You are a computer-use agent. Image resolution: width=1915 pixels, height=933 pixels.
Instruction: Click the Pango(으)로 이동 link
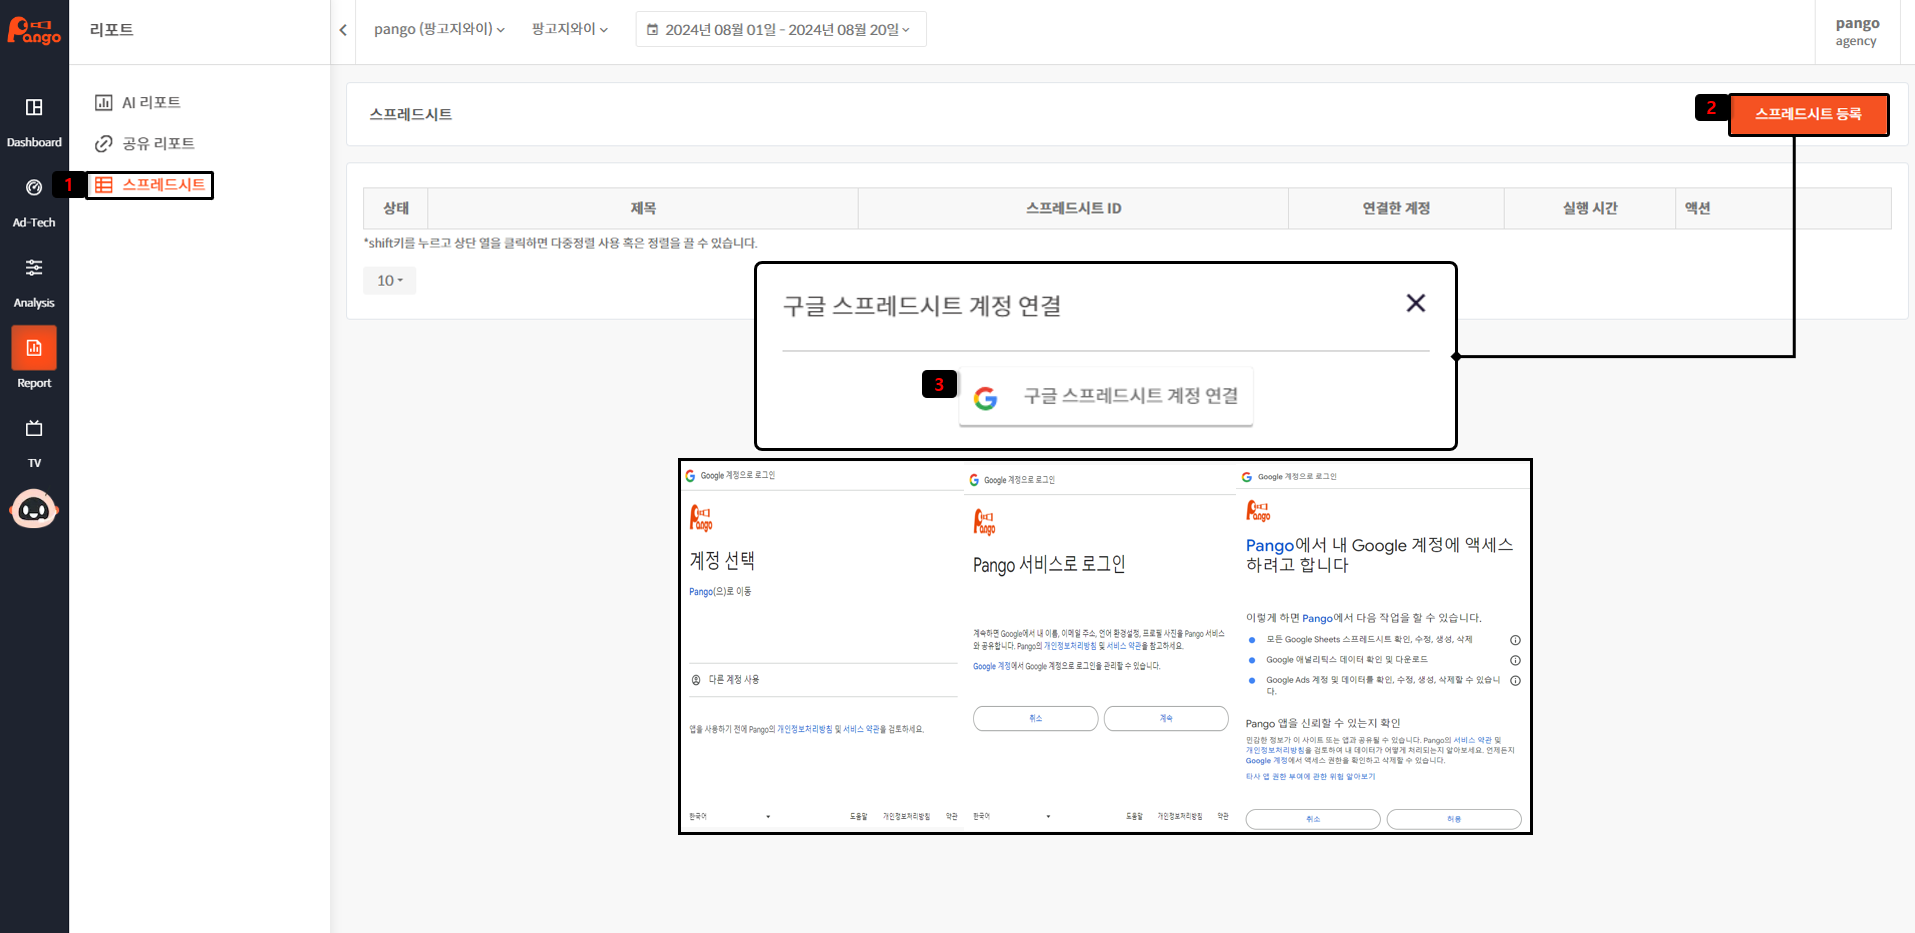pos(720,592)
